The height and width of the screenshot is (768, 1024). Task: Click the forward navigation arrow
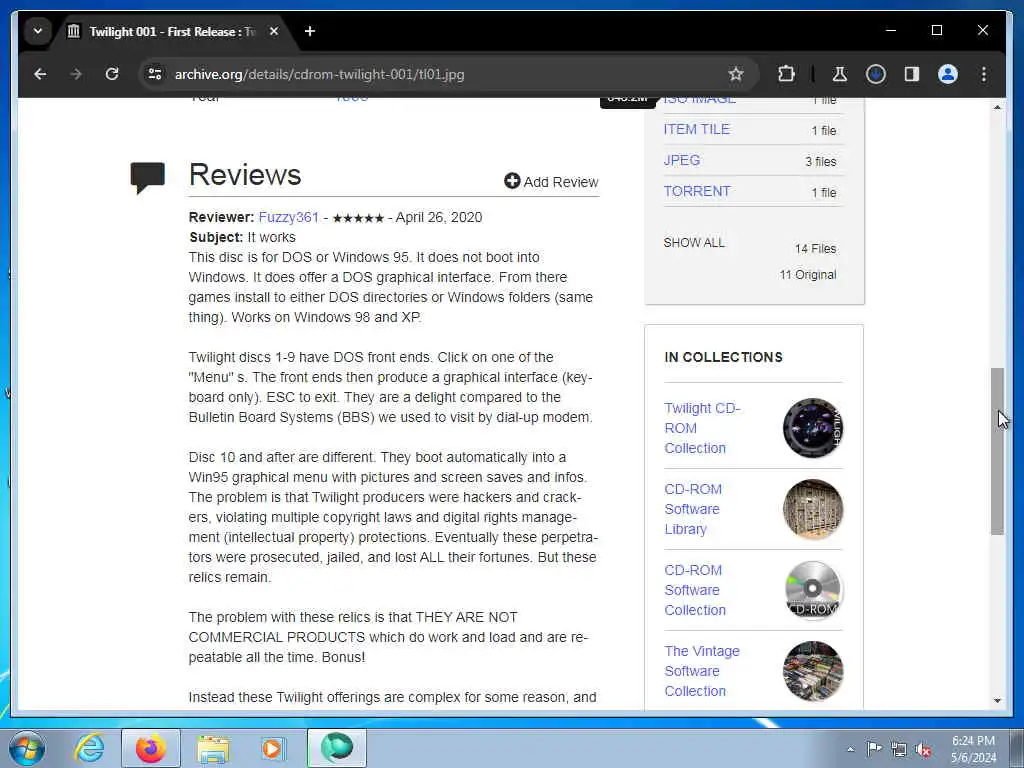[x=76, y=74]
